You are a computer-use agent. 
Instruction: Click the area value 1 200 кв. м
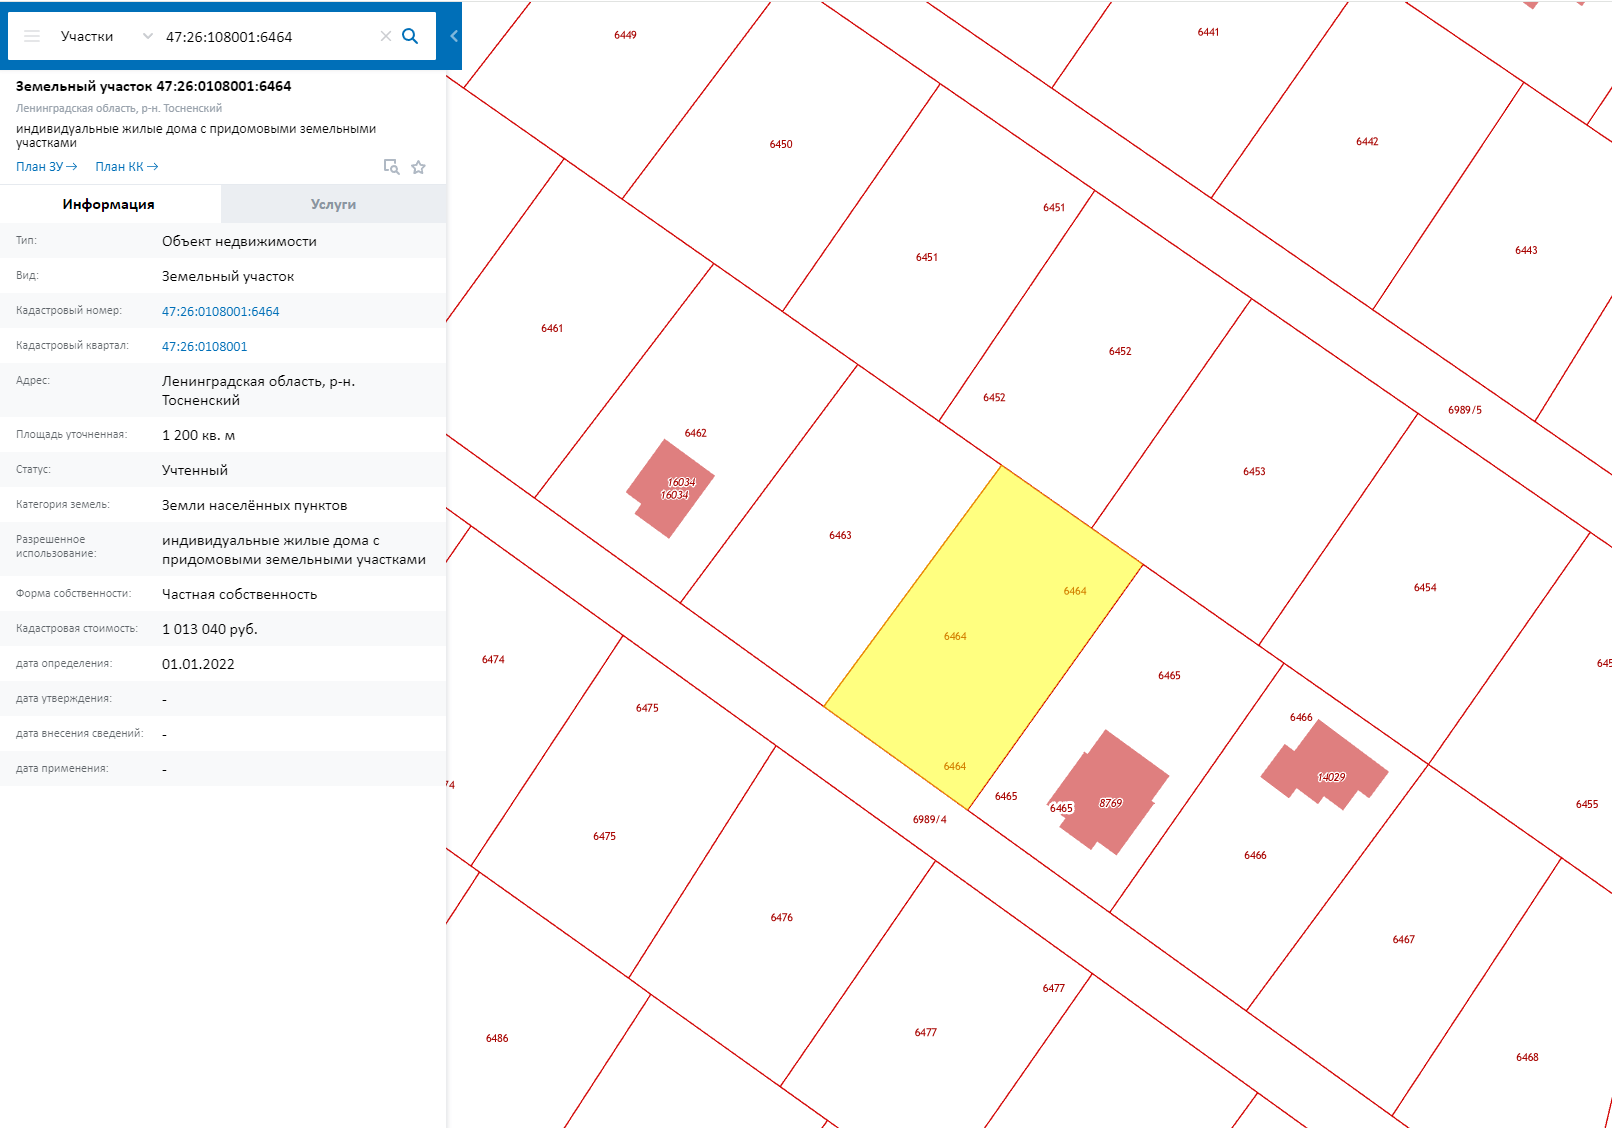[199, 435]
